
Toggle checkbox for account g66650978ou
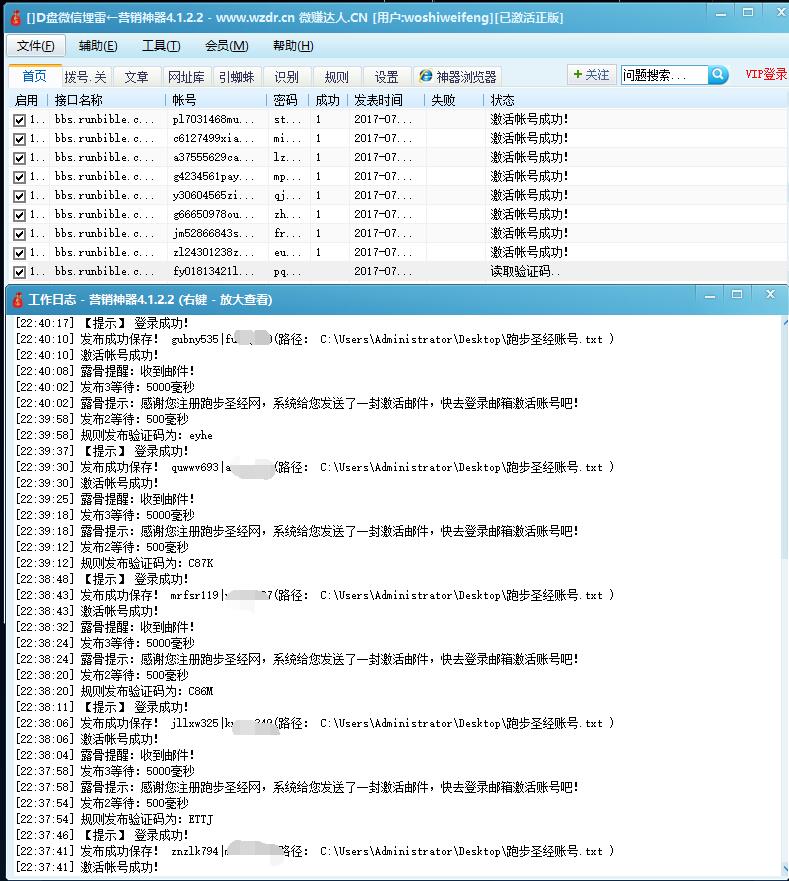point(19,215)
